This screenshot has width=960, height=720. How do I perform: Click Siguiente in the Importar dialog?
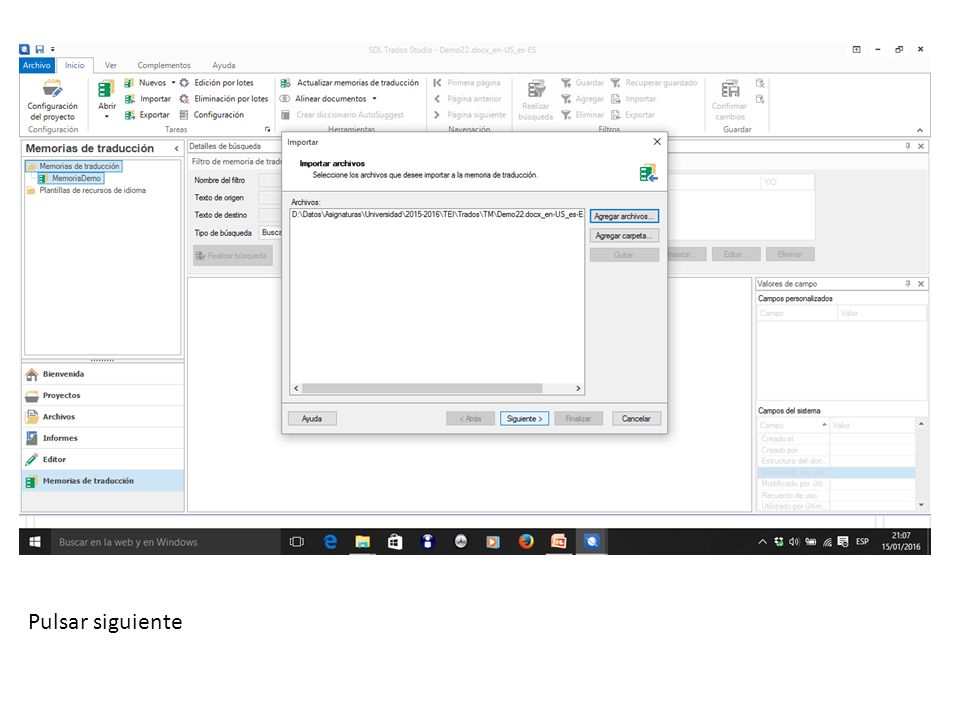[x=524, y=419]
